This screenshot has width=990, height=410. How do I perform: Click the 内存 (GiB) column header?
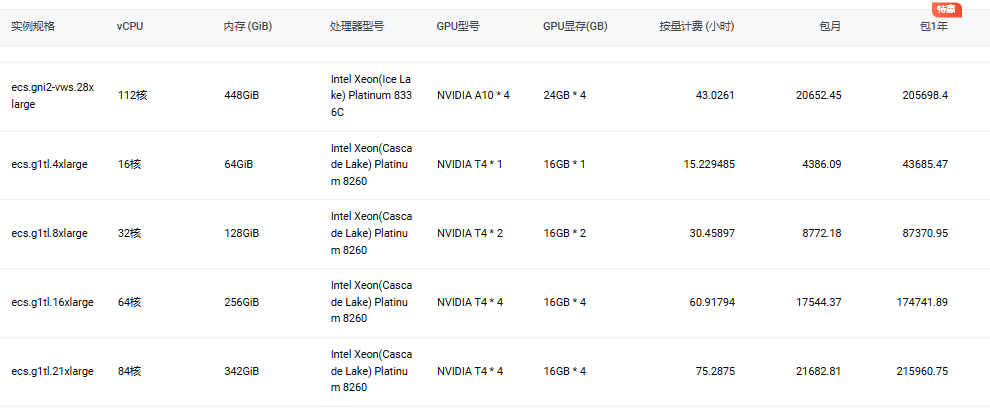pyautogui.click(x=248, y=27)
